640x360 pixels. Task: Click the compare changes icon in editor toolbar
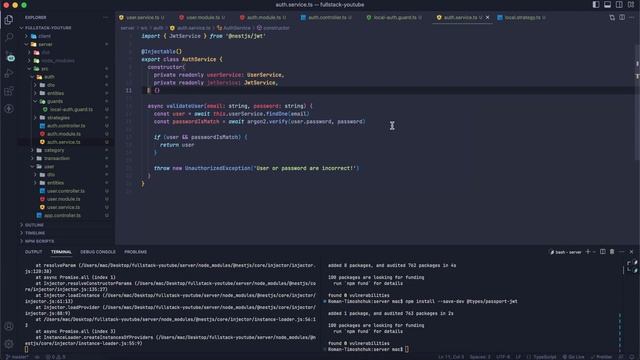612,18
